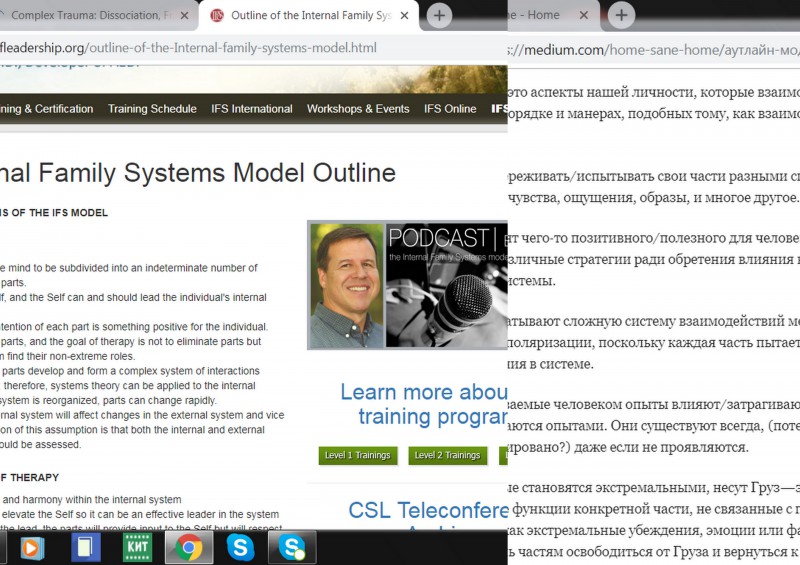This screenshot has width=800, height=565.
Task: Open the blue notebook taskbar icon
Action: 86,547
